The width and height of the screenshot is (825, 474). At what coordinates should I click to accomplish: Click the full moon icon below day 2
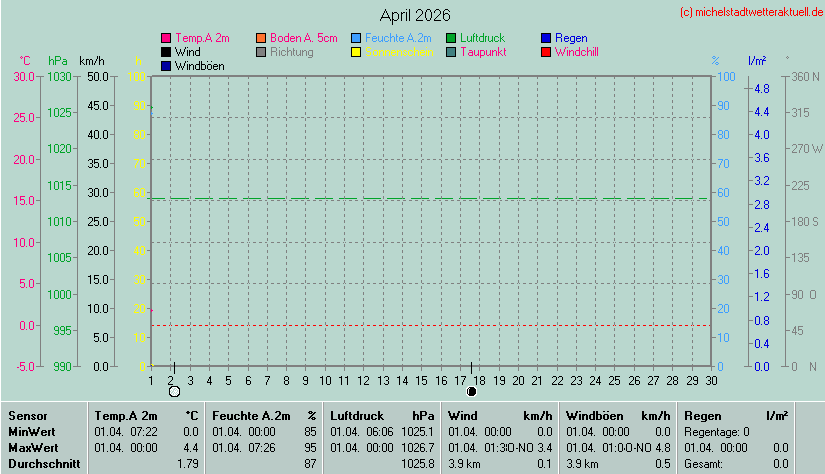click(174, 391)
